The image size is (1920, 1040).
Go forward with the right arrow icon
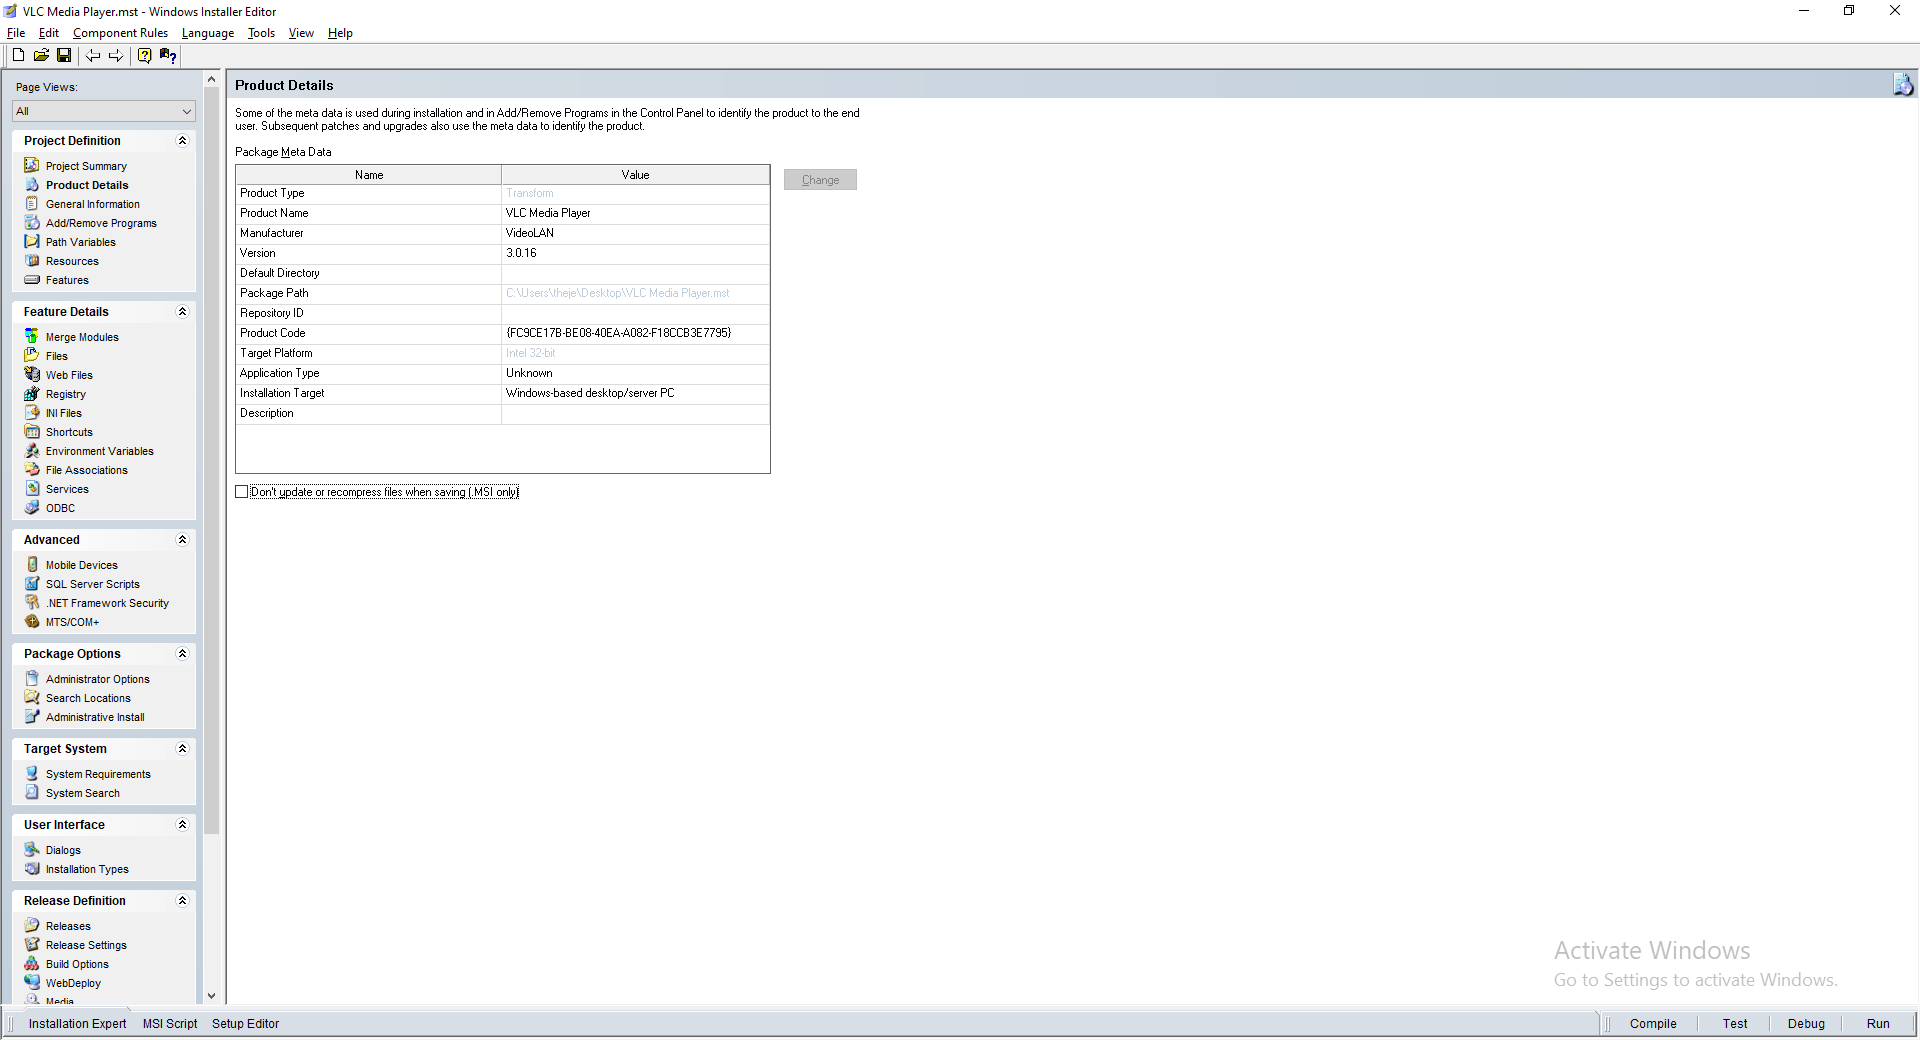point(116,56)
